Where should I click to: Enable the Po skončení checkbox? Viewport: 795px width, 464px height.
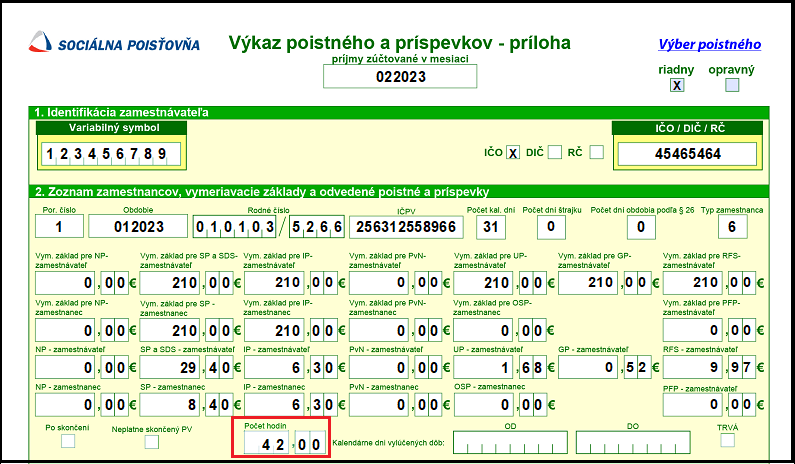[x=68, y=441]
